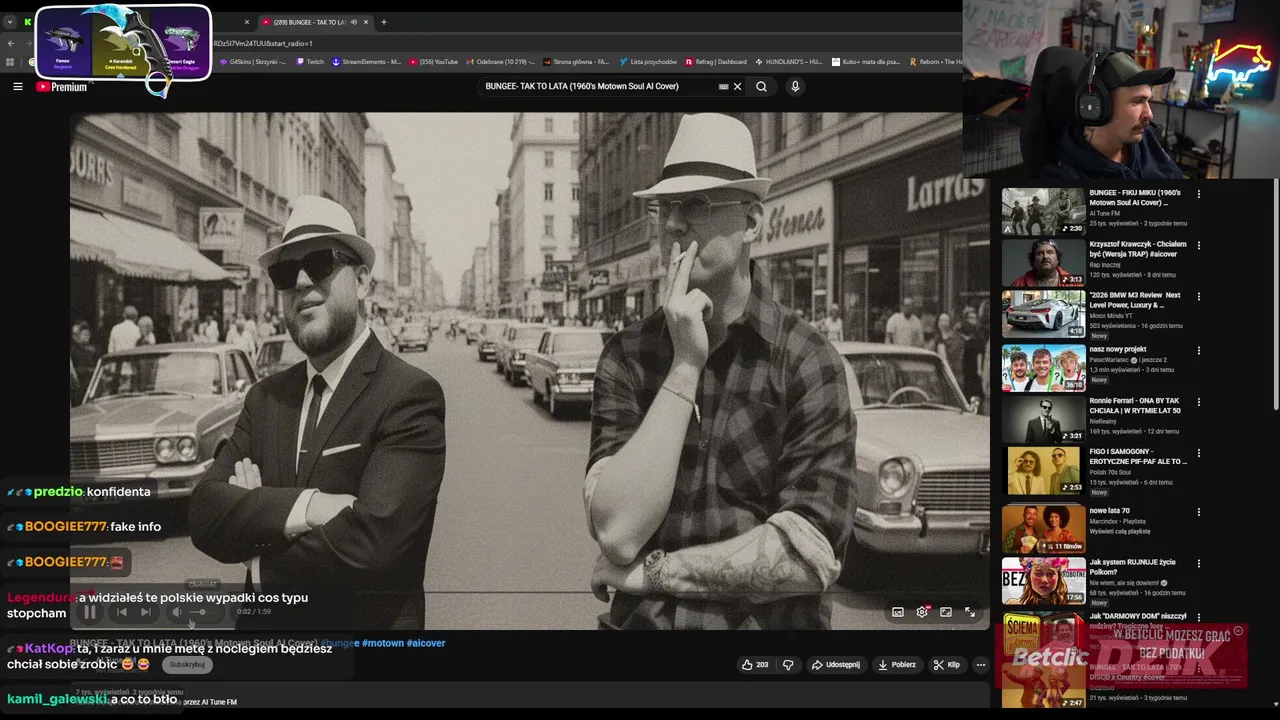Open options for nowe lata 70 playlist
The width and height of the screenshot is (1280, 720).
click(x=1199, y=512)
